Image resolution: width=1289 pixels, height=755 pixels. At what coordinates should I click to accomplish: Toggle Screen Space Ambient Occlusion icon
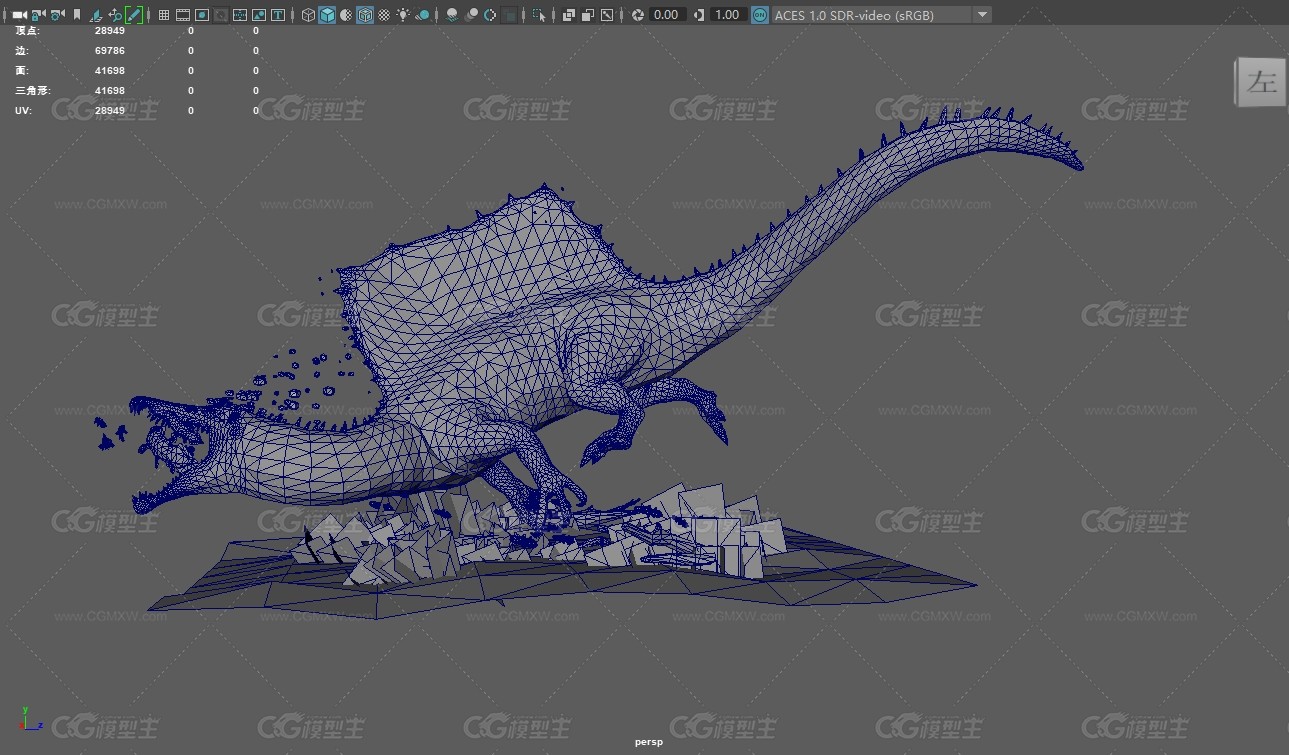(452, 15)
